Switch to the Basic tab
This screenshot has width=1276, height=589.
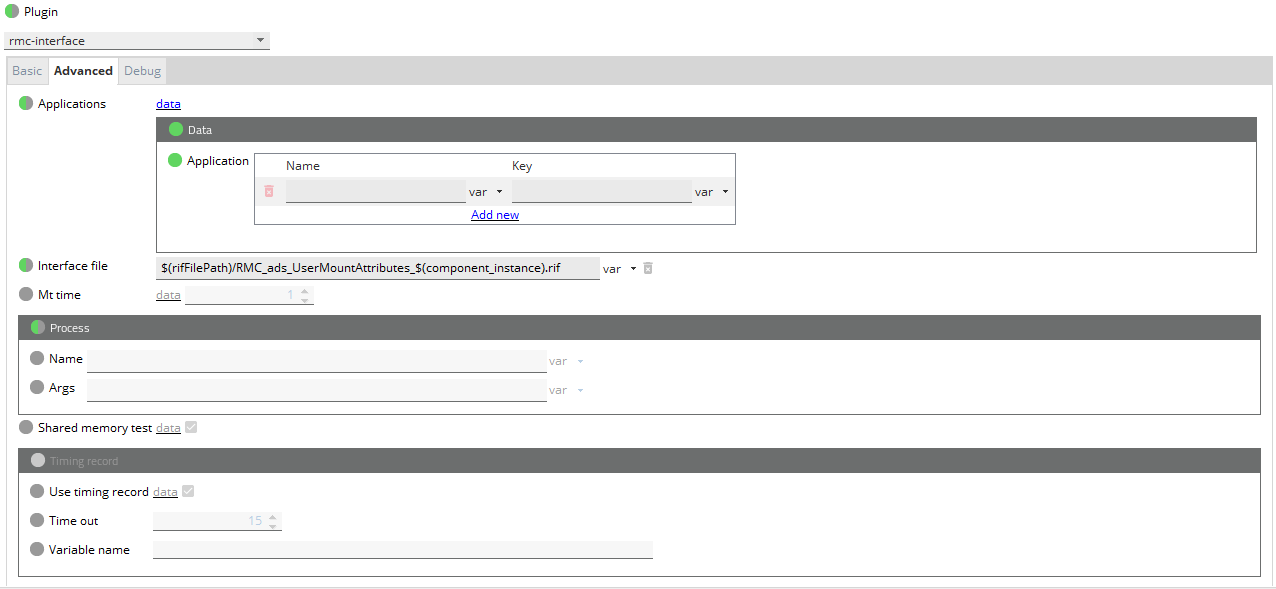pos(27,71)
